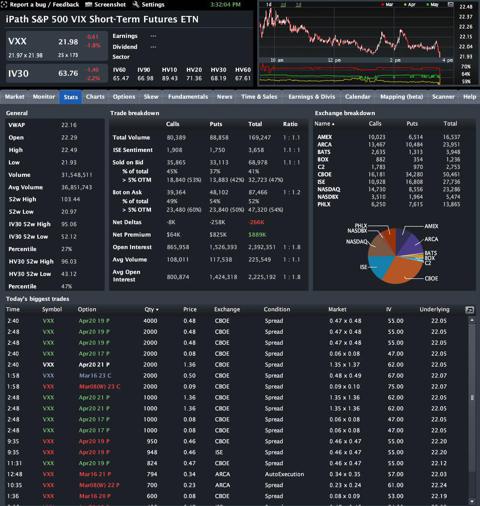Click the CBOE row in exchange breakdown

(388, 174)
